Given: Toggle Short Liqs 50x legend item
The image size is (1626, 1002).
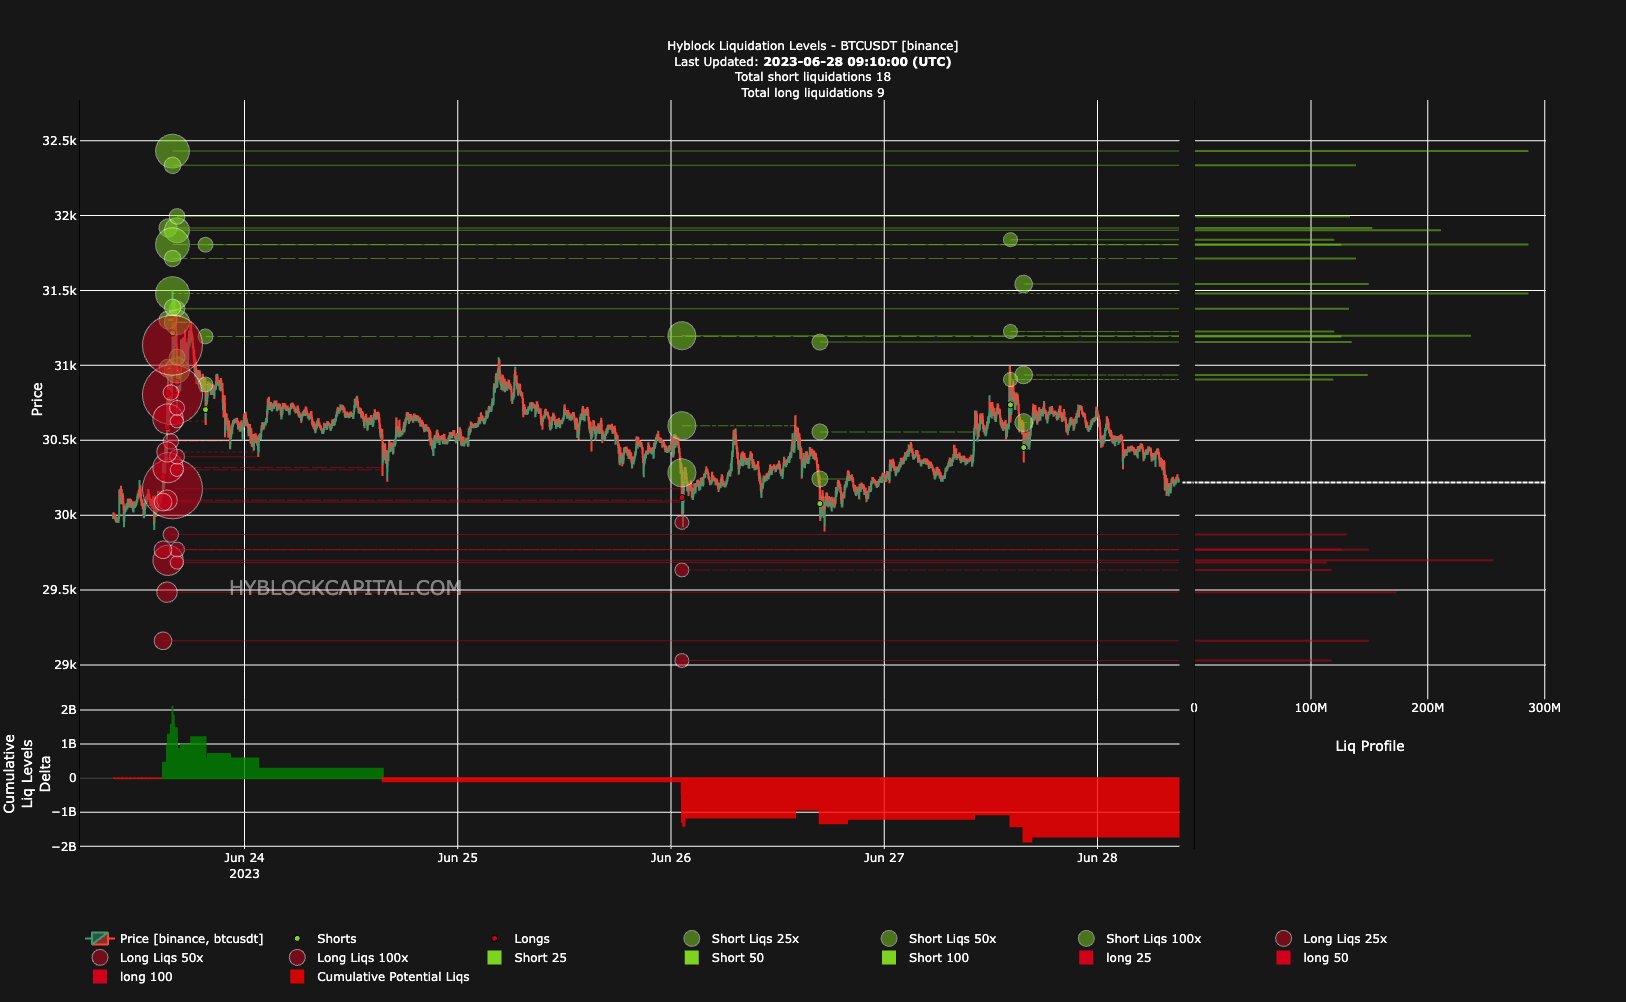Looking at the screenshot, I should pos(938,939).
